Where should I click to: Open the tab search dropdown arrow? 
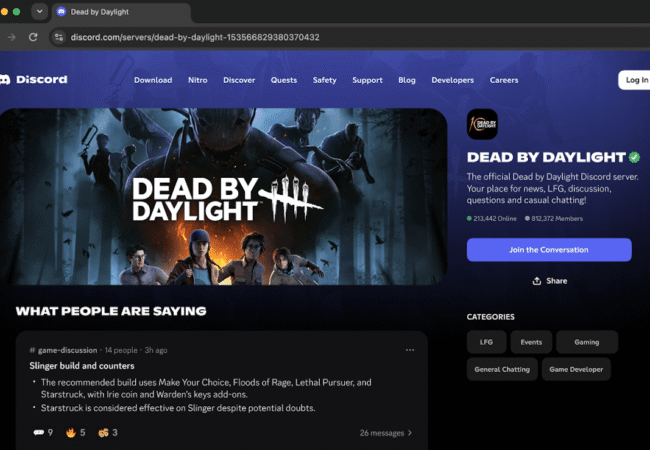tap(39, 12)
